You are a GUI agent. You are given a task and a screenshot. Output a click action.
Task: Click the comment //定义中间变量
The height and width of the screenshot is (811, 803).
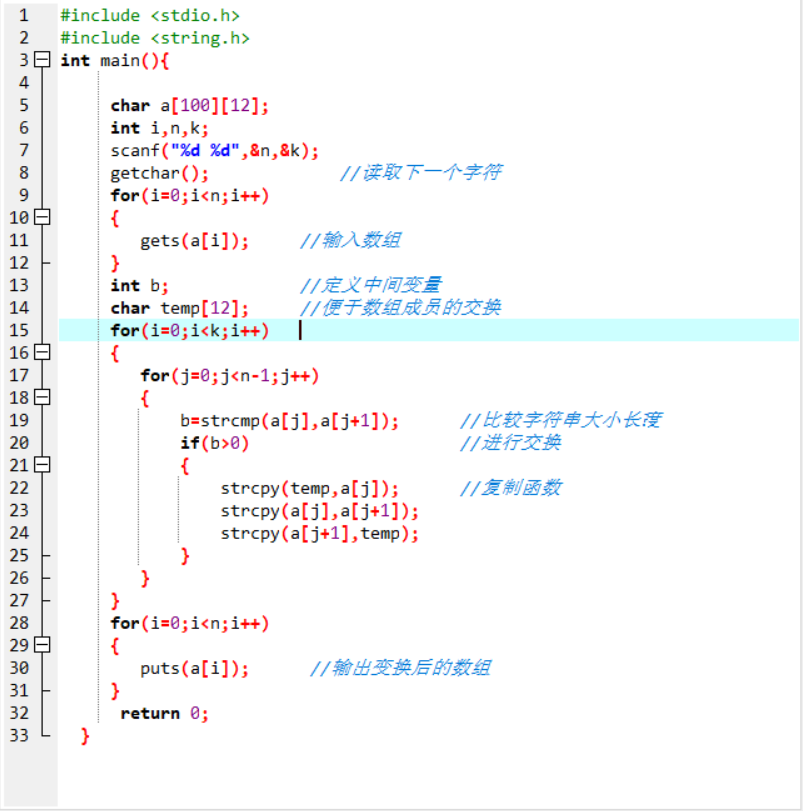pos(371,285)
